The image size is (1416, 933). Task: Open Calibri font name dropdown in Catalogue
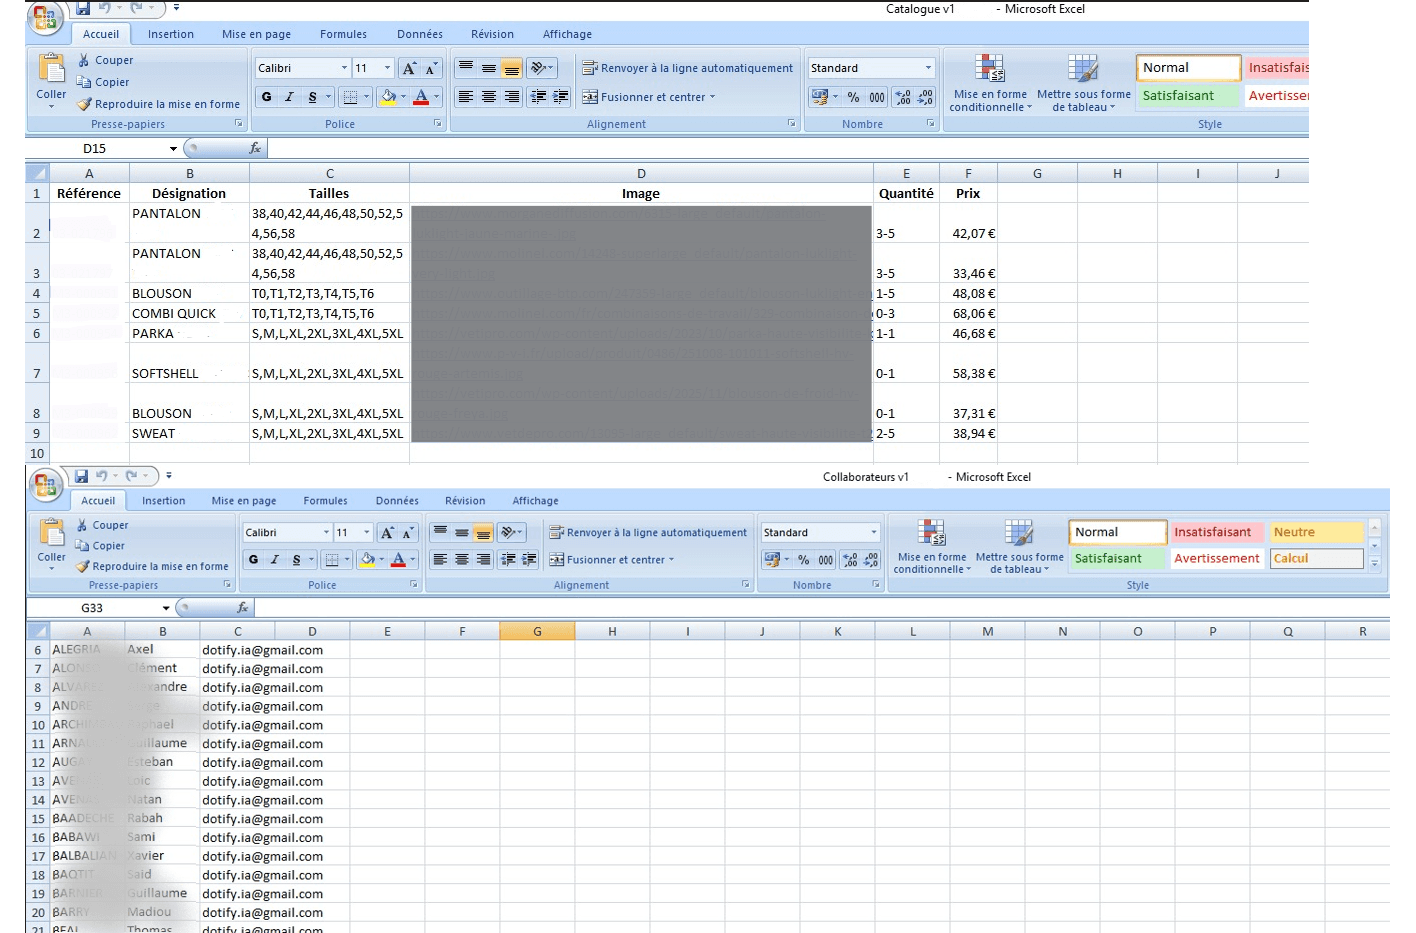pos(344,68)
